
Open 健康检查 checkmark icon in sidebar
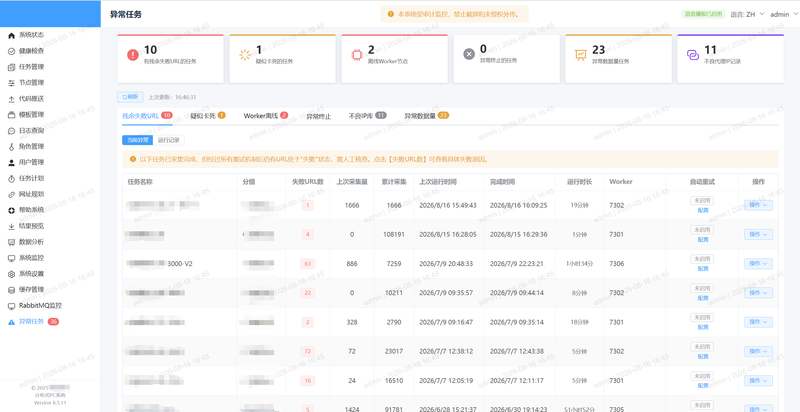point(11,51)
